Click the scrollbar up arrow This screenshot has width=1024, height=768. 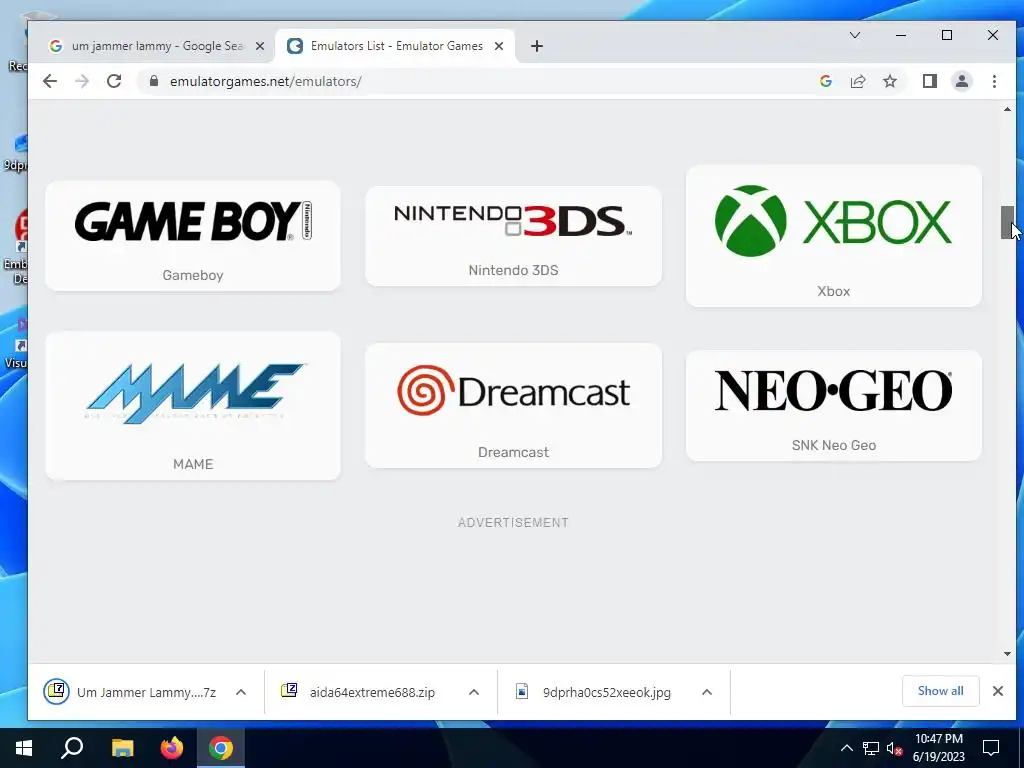point(1007,109)
